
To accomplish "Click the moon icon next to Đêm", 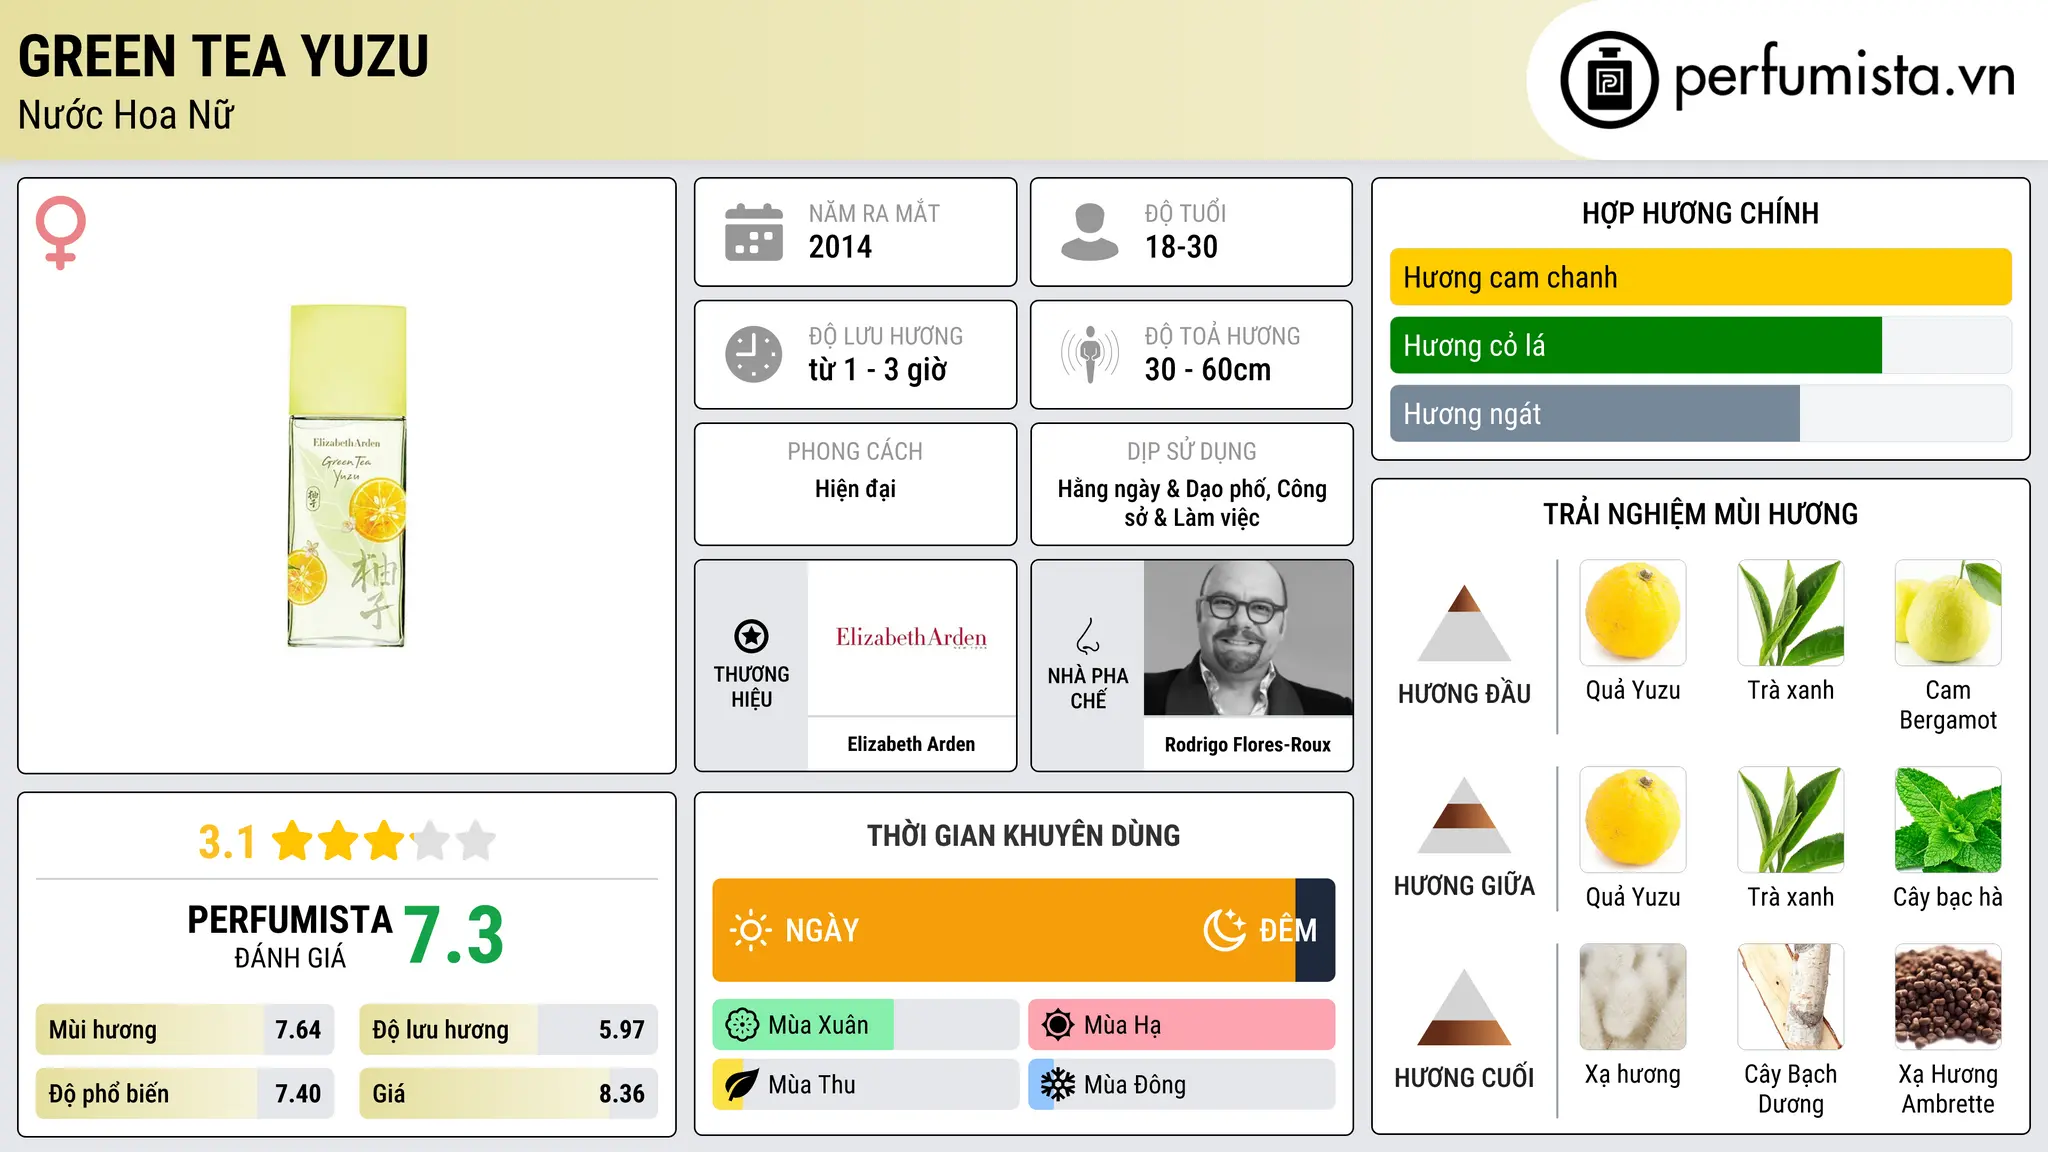I will pyautogui.click(x=1225, y=930).
